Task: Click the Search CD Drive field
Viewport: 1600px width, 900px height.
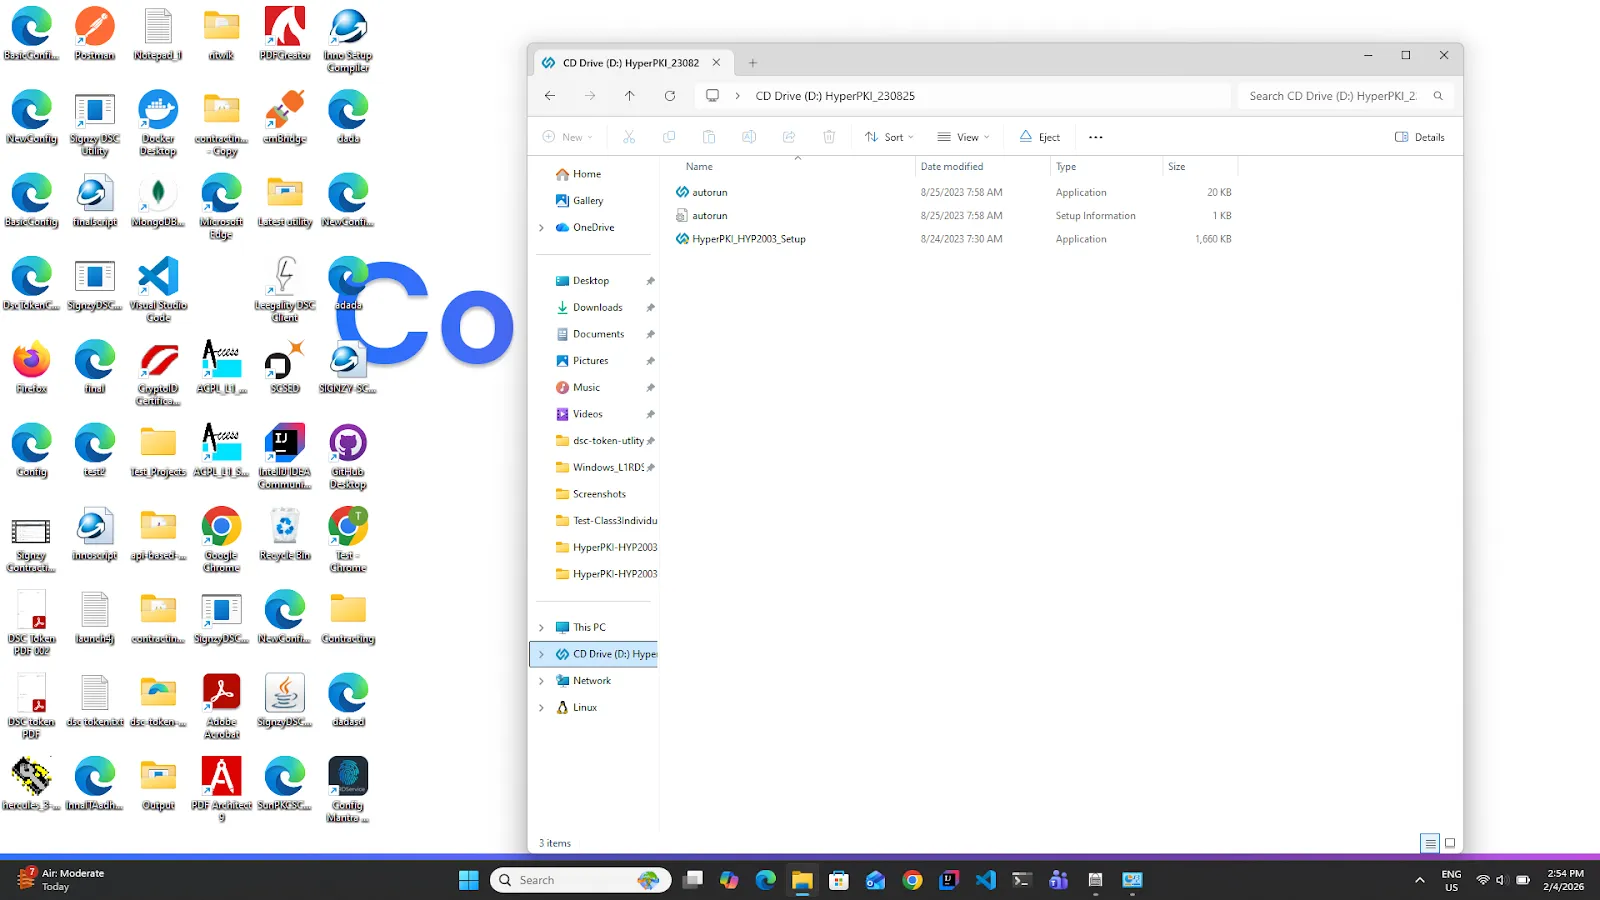Action: pos(1346,96)
